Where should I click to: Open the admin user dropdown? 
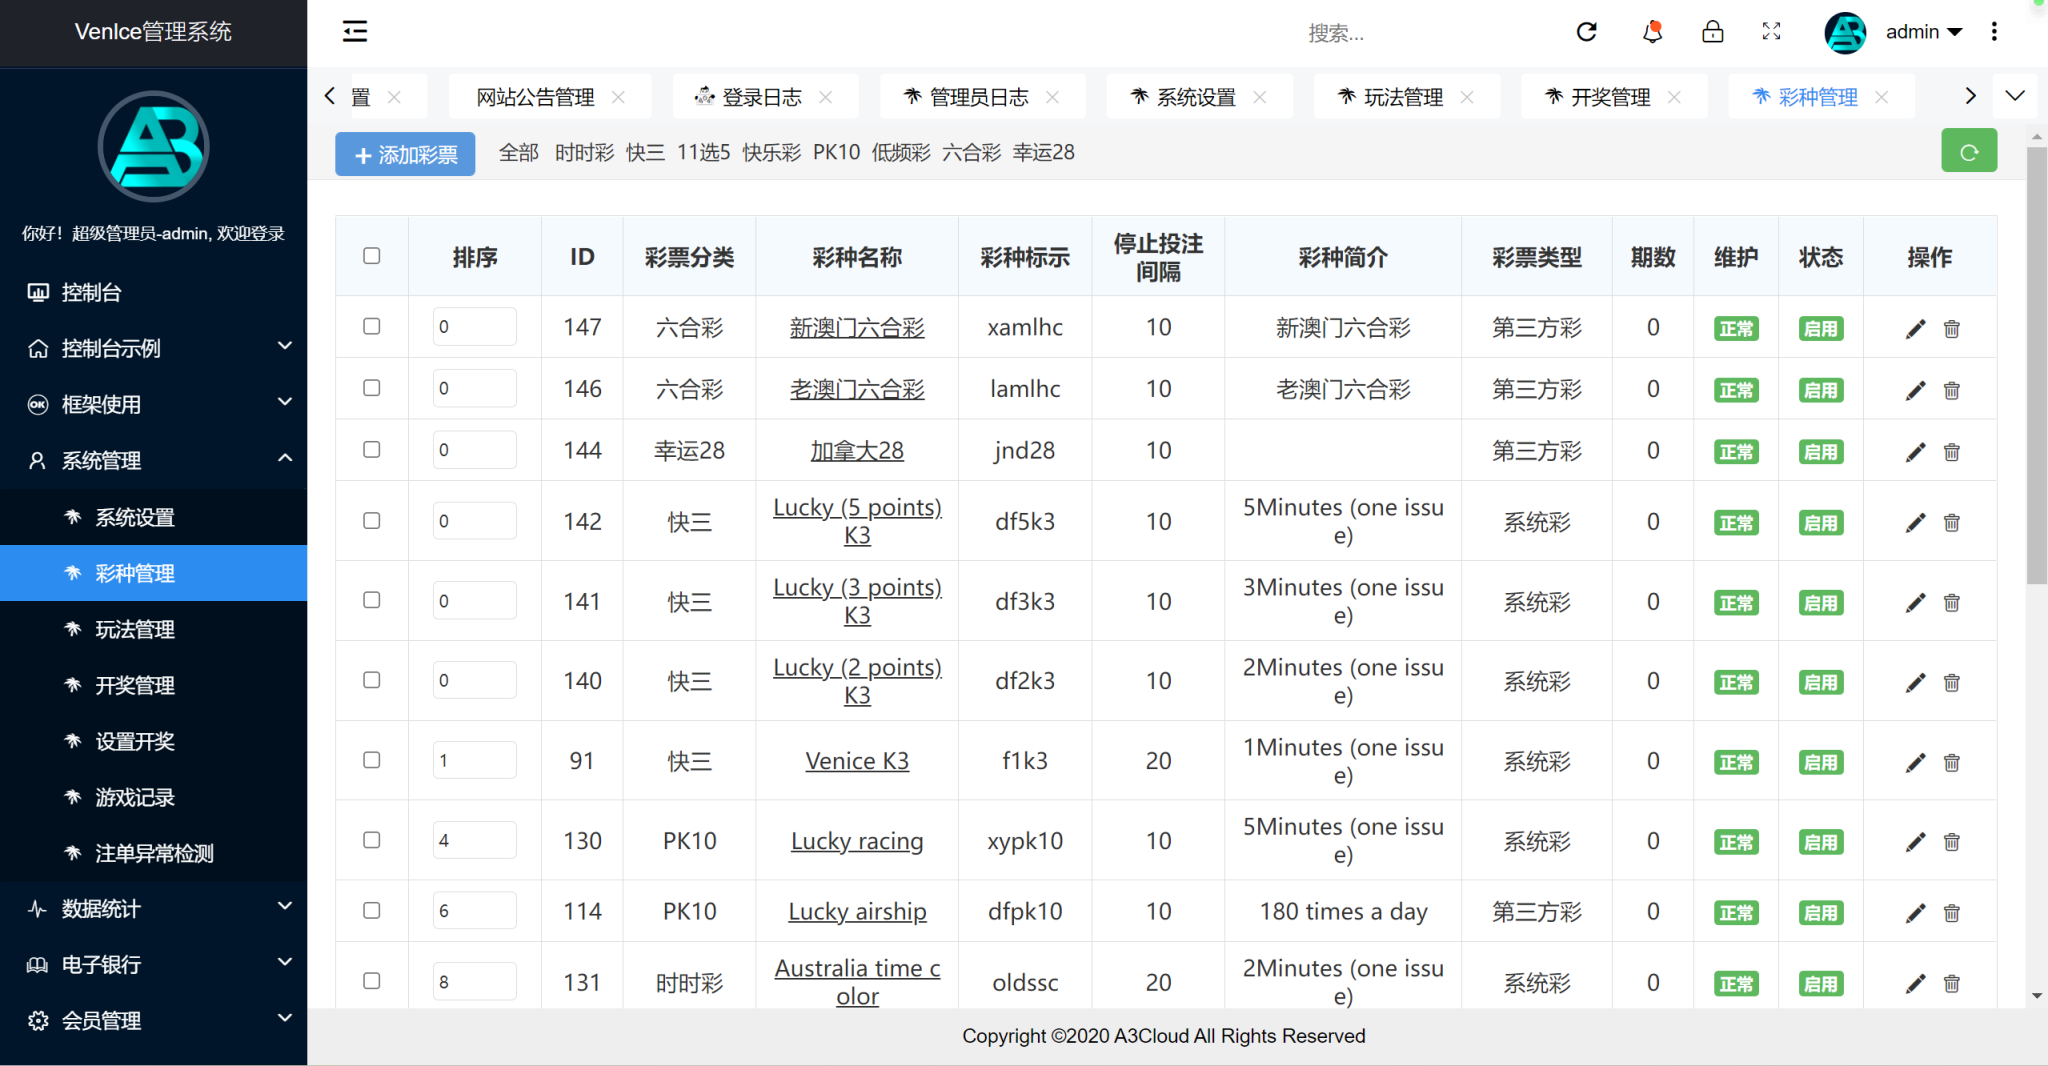(x=1922, y=32)
